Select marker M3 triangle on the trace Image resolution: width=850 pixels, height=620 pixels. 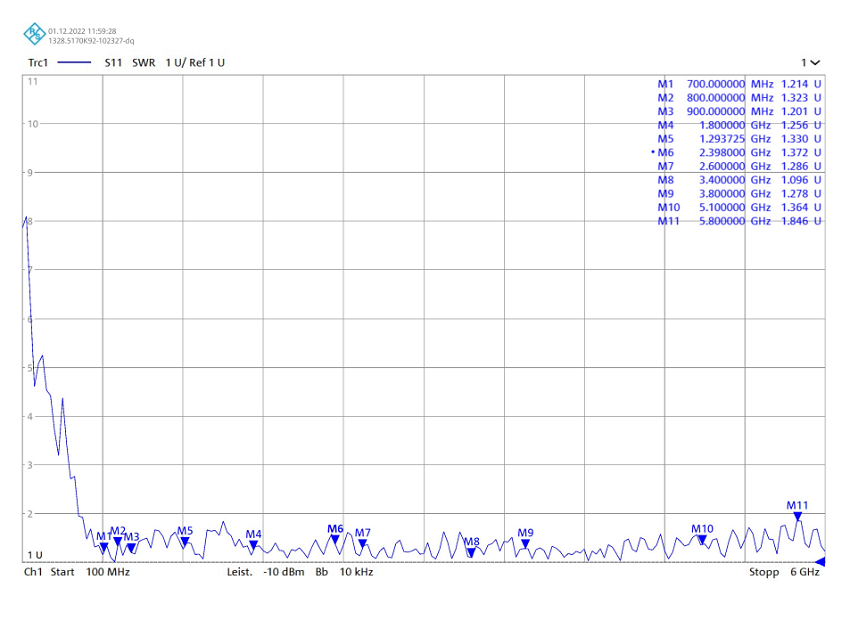click(131, 547)
